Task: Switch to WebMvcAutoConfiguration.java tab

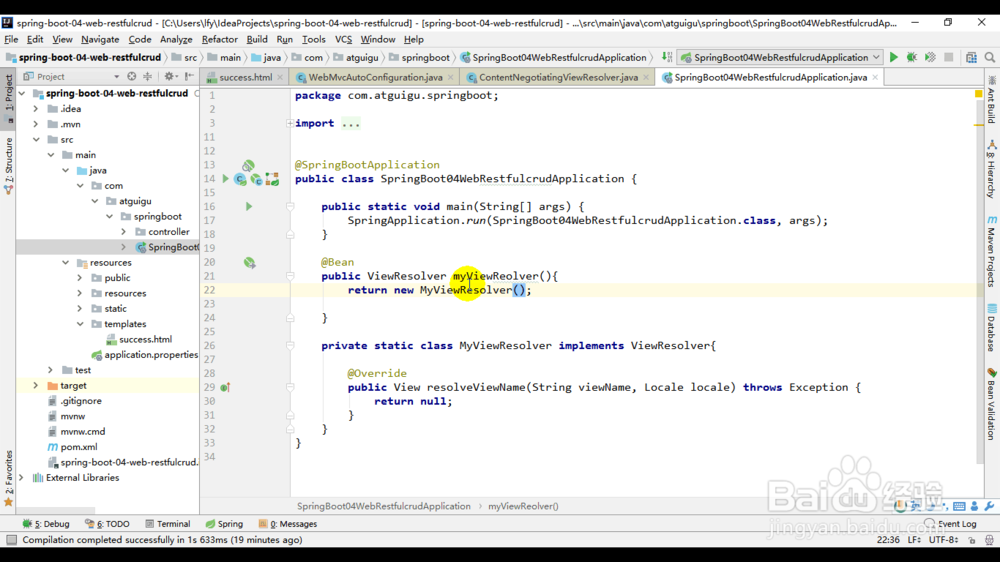Action: (375, 77)
